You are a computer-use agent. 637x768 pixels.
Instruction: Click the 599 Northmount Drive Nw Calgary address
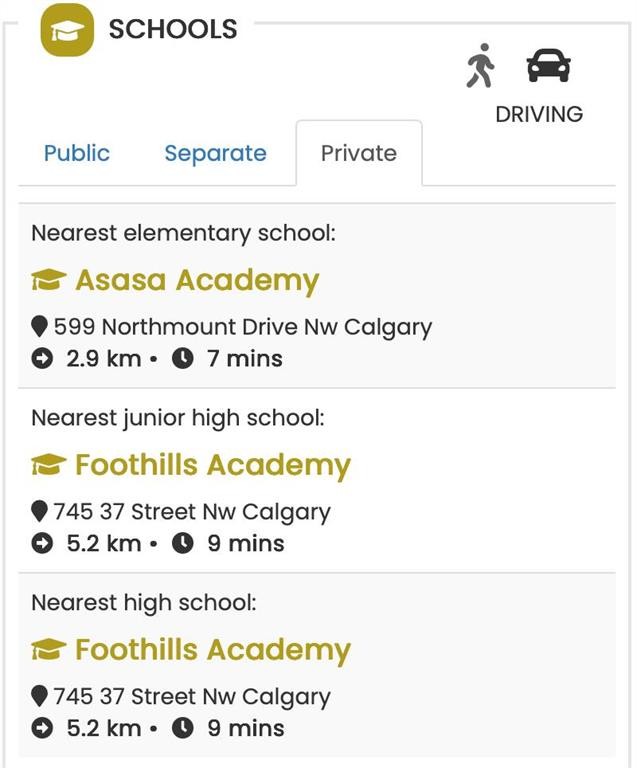[x=243, y=327]
